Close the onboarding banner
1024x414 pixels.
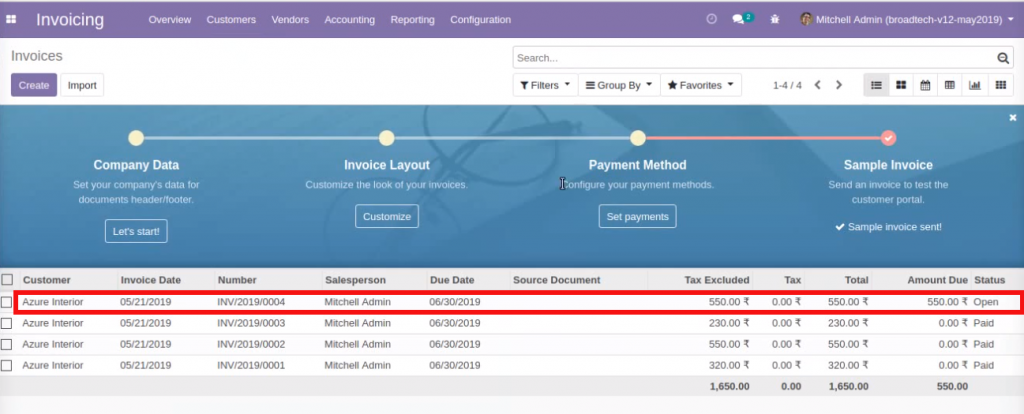point(1013,118)
